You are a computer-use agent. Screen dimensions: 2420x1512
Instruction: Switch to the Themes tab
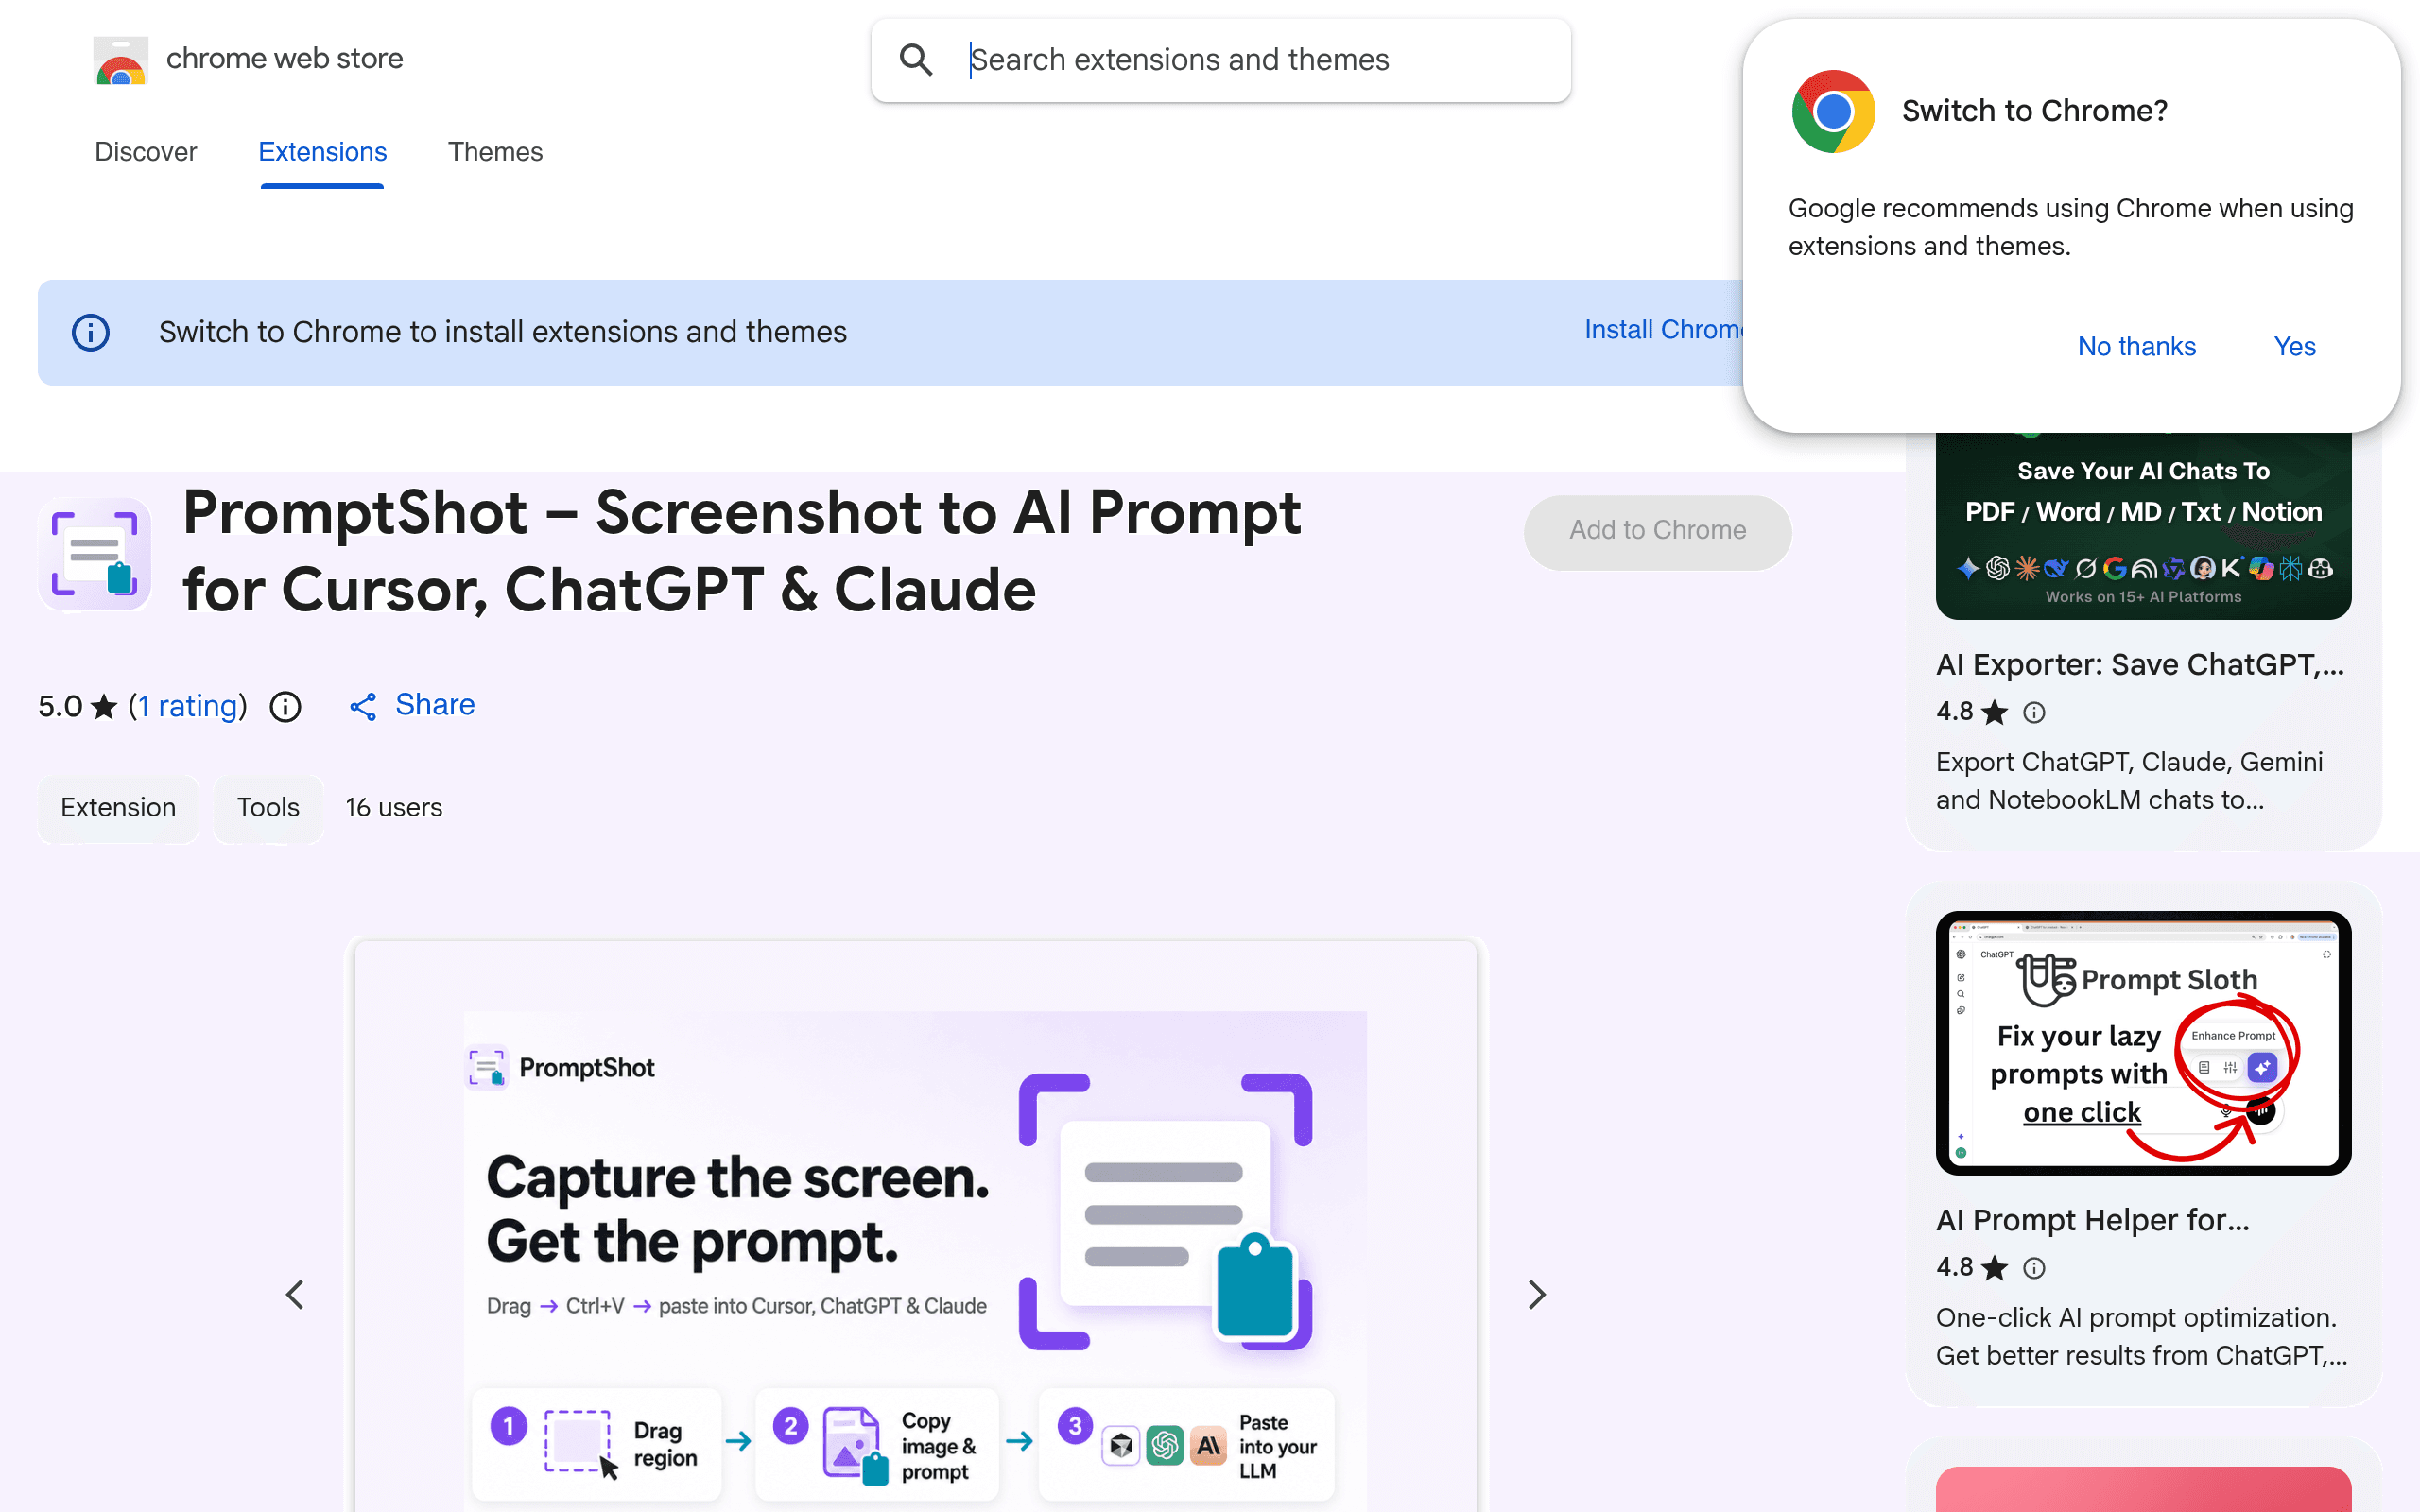coord(495,152)
